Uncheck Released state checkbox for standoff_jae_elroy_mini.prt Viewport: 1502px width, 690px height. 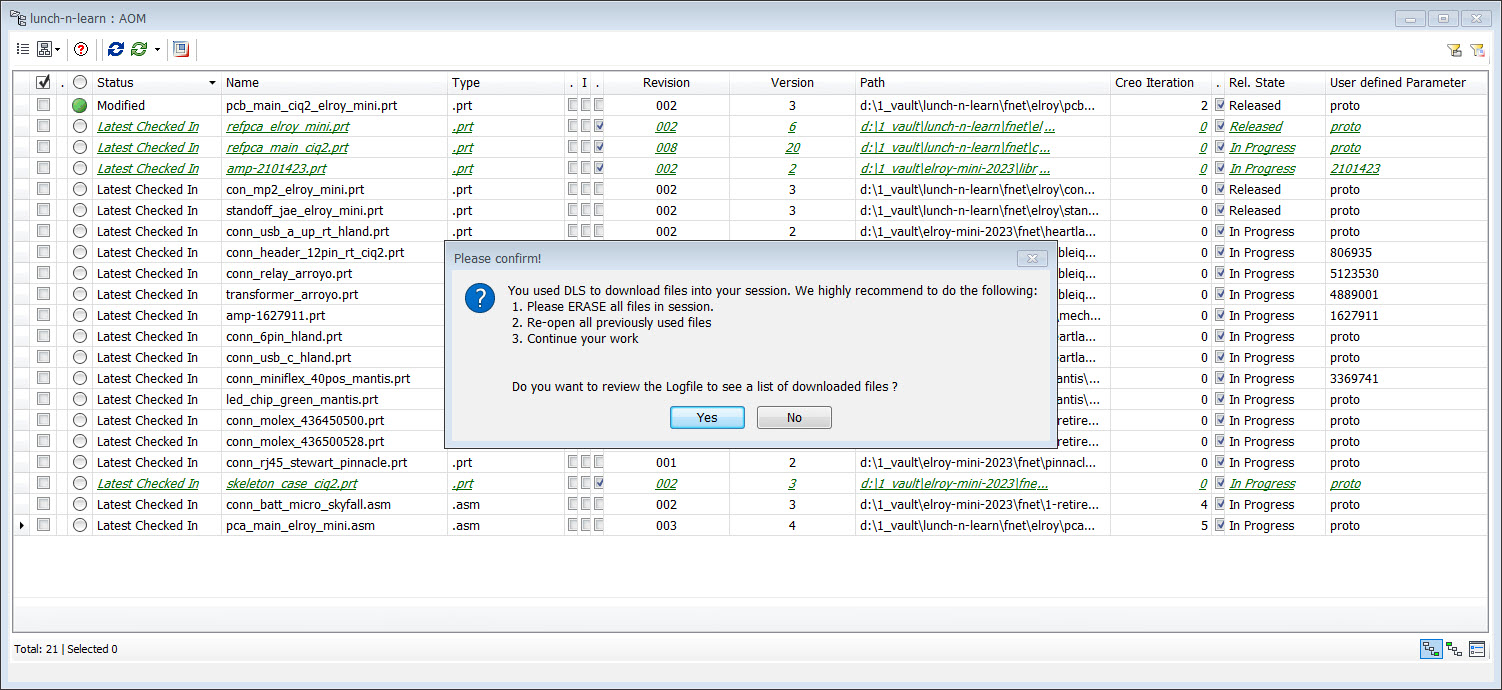point(1219,210)
